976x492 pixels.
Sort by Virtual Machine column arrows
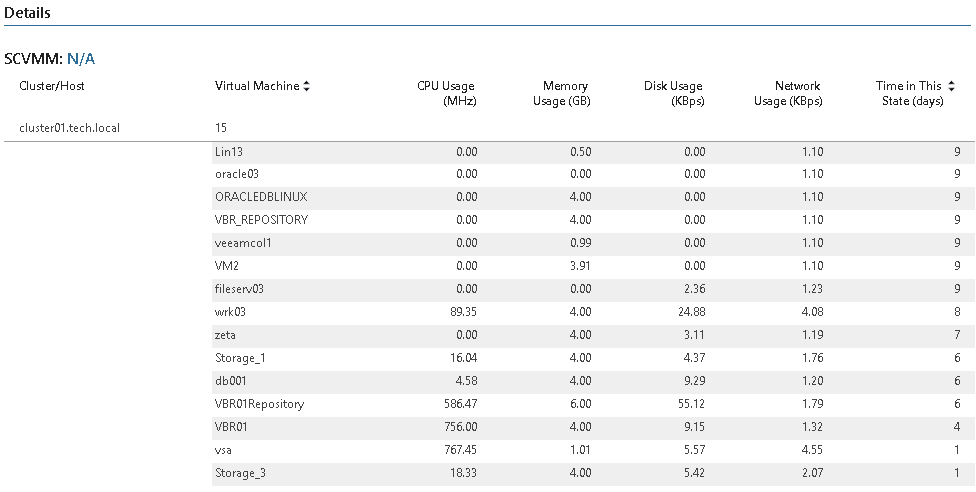point(306,87)
